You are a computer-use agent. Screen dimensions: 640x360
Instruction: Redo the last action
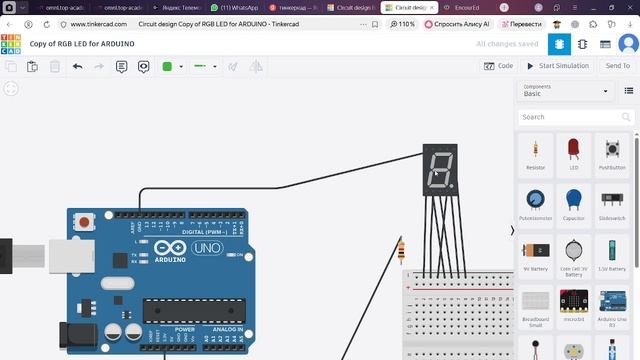click(x=99, y=66)
